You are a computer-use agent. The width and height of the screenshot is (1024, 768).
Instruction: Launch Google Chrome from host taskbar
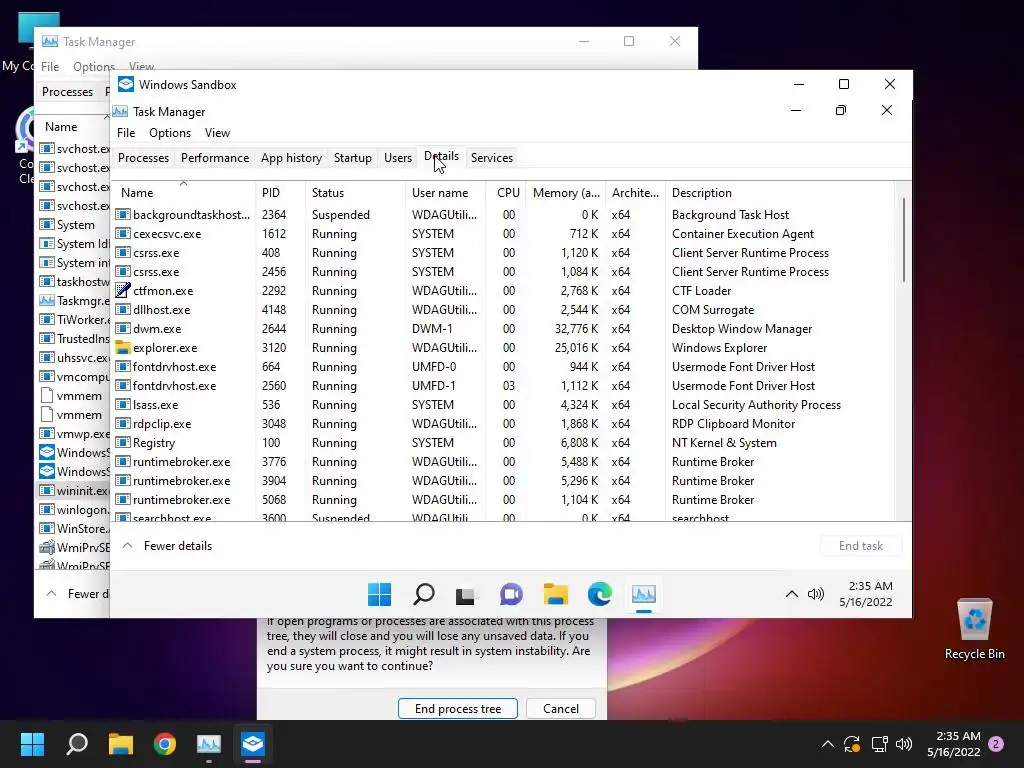[165, 743]
